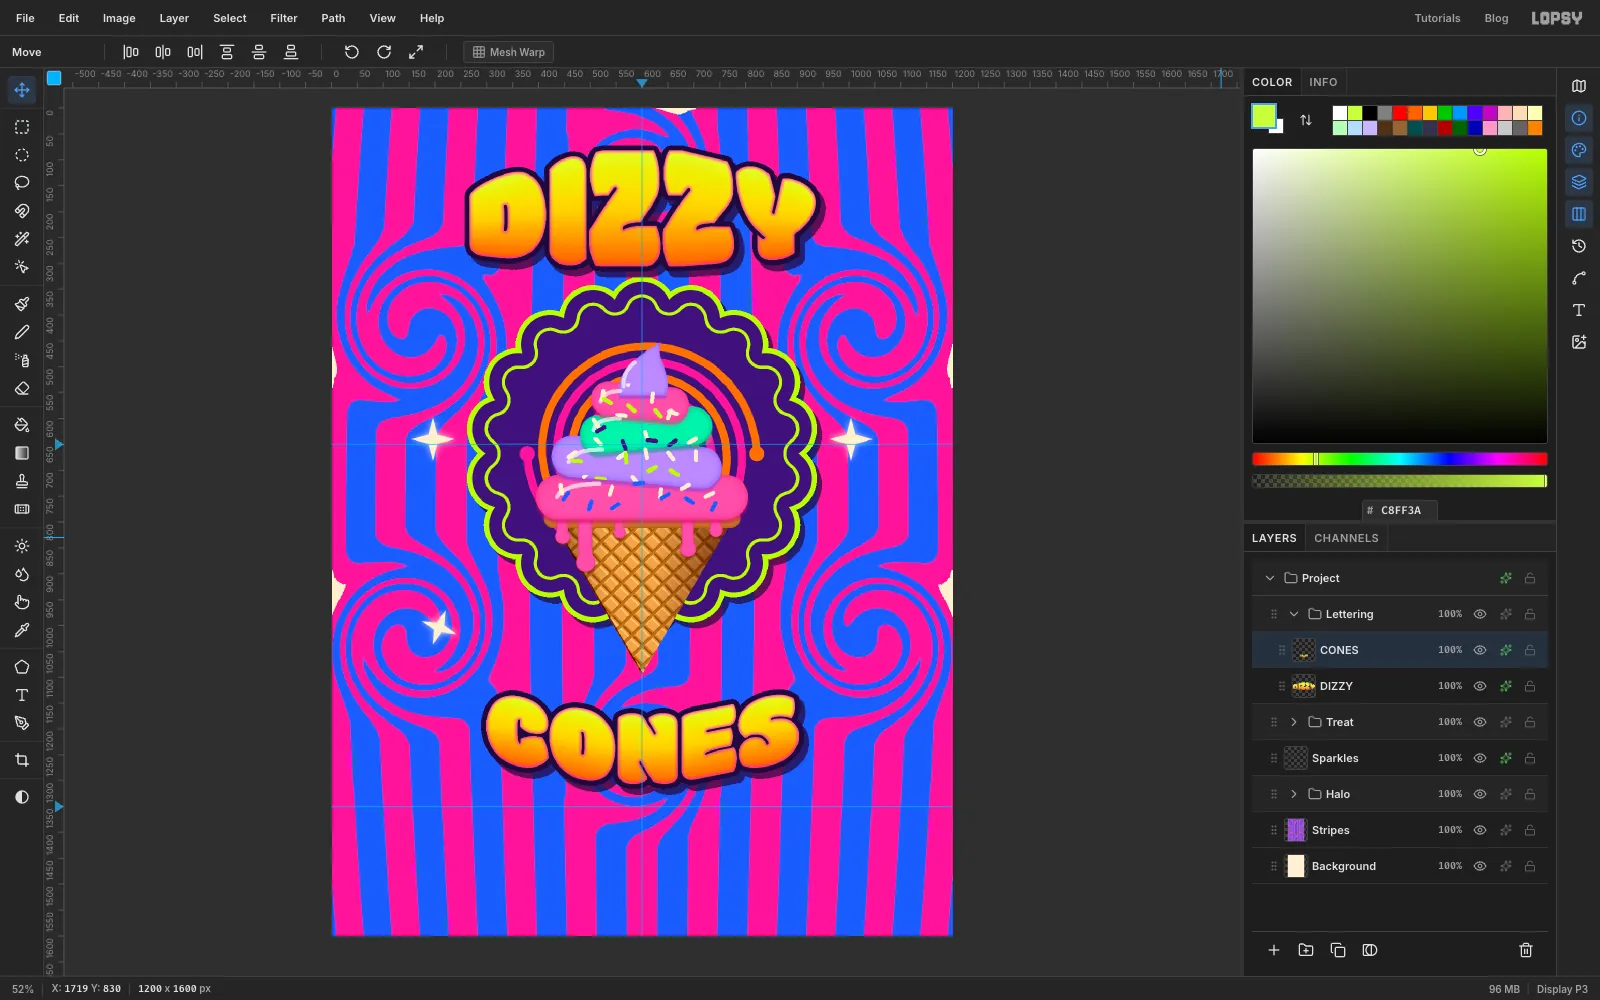Screen dimensions: 1600x1000
Task: Select the Text tool in the toolbox
Action: click(x=22, y=695)
